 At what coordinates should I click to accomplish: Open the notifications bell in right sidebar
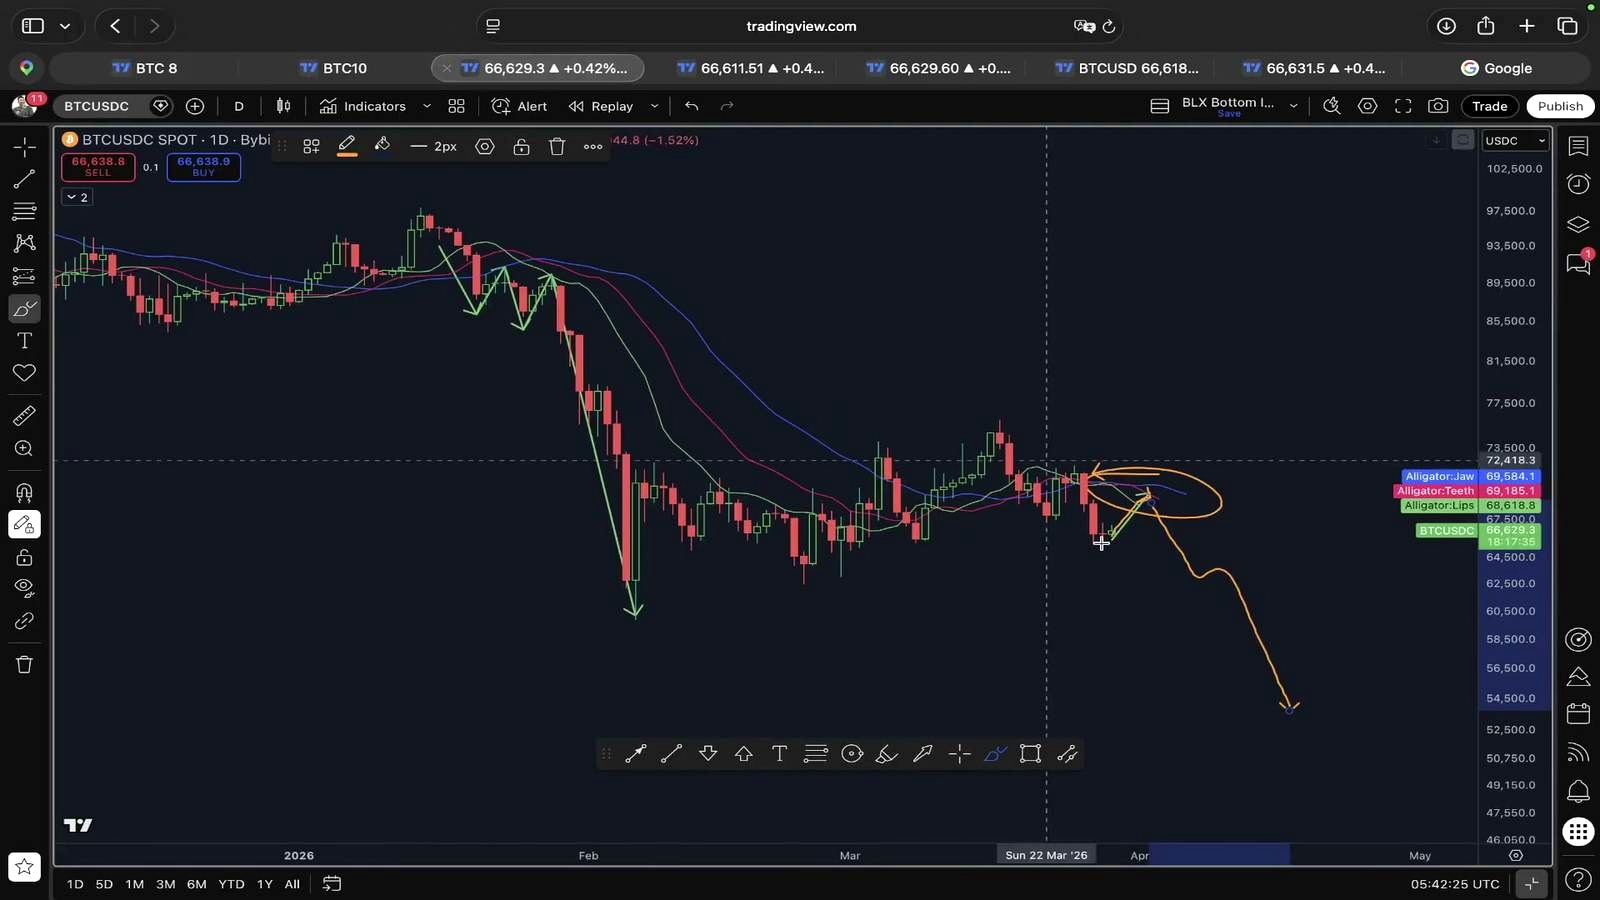pos(1578,792)
